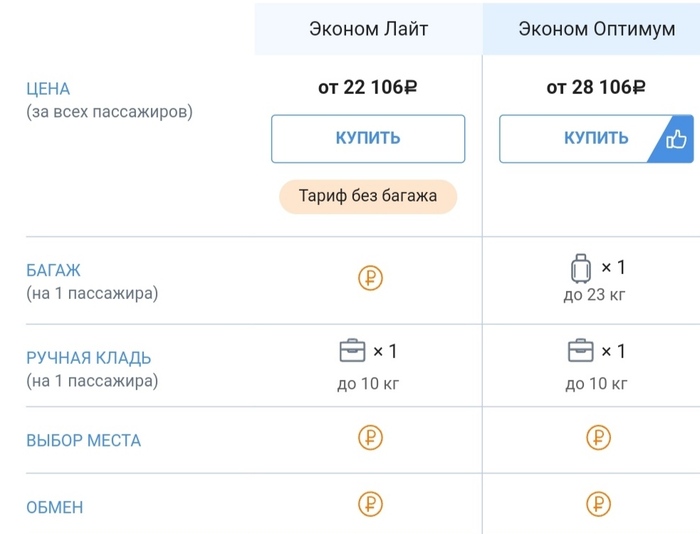
Task: Click briefcase hand luggage icon under Эконом Лайт
Action: coord(352,351)
